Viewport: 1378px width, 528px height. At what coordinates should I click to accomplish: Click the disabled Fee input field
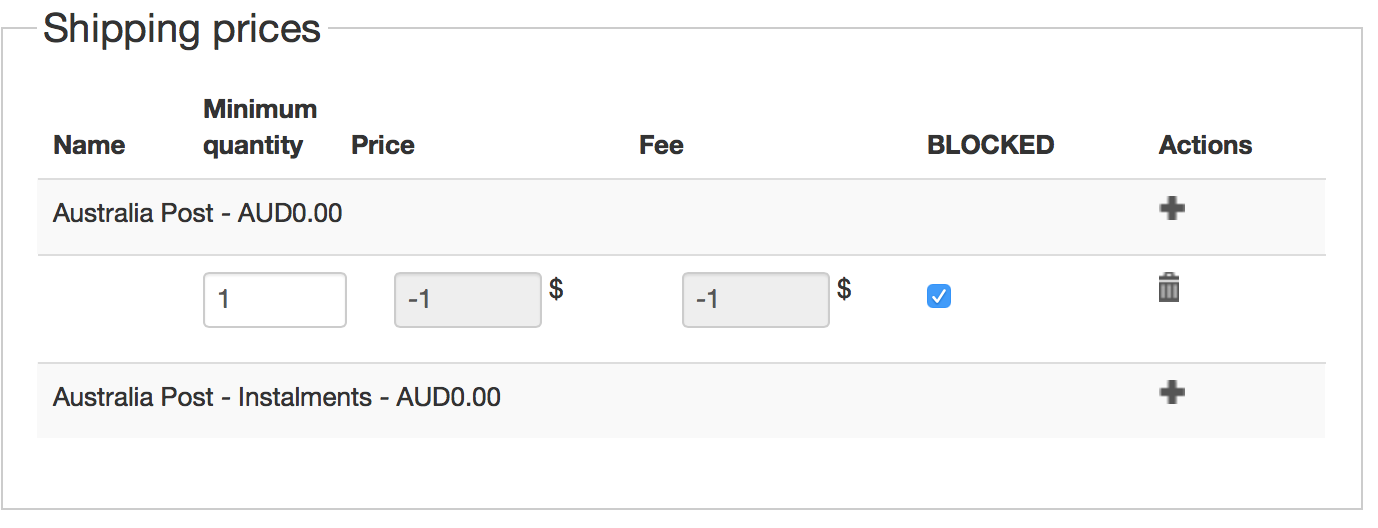(x=755, y=299)
